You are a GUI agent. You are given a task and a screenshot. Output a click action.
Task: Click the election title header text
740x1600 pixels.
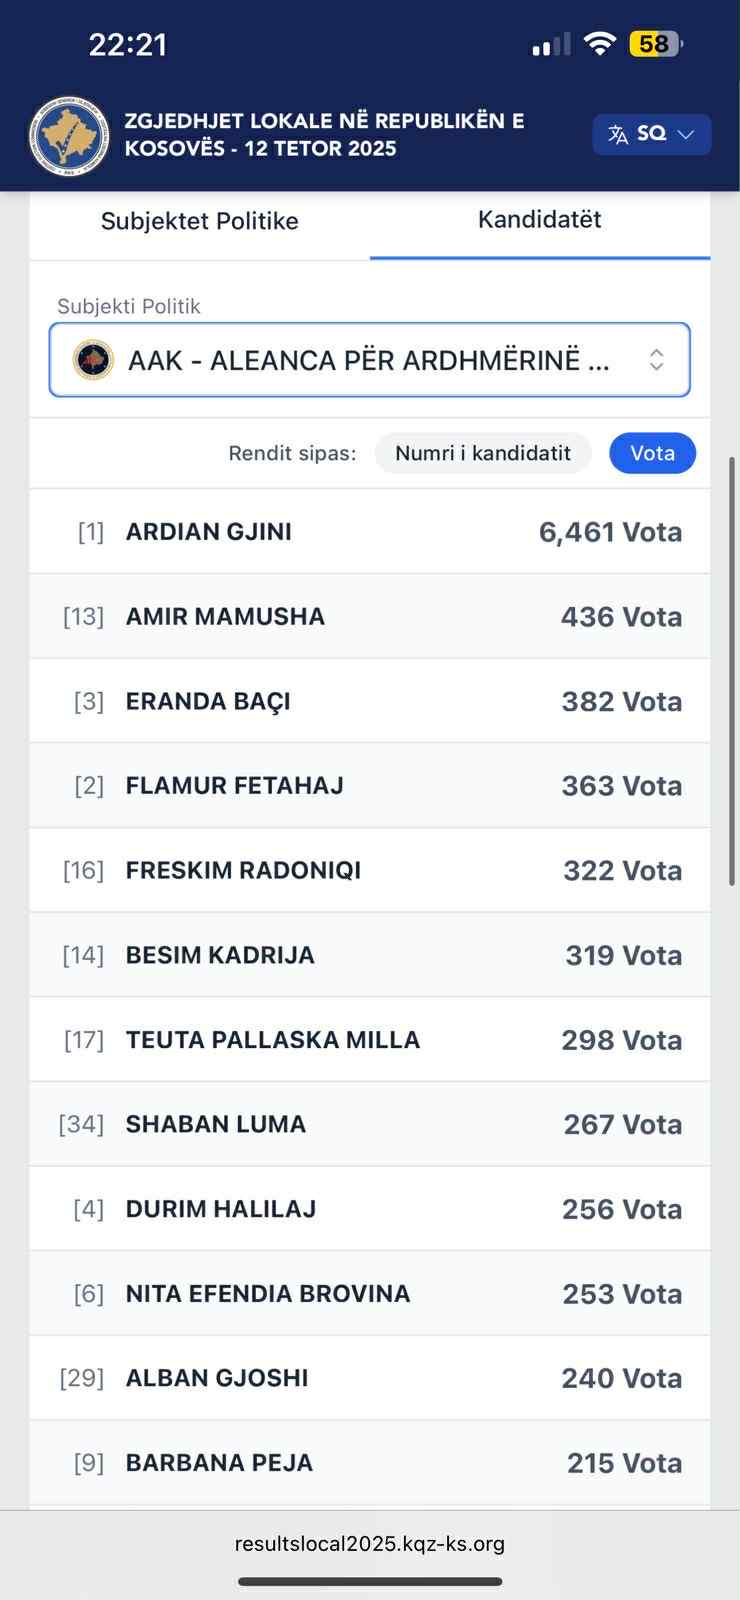324,135
